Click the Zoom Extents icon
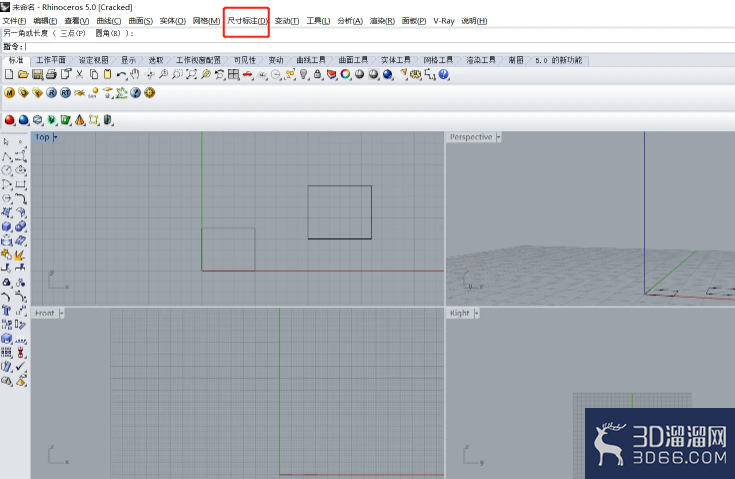The height and width of the screenshot is (479, 735). [191, 74]
